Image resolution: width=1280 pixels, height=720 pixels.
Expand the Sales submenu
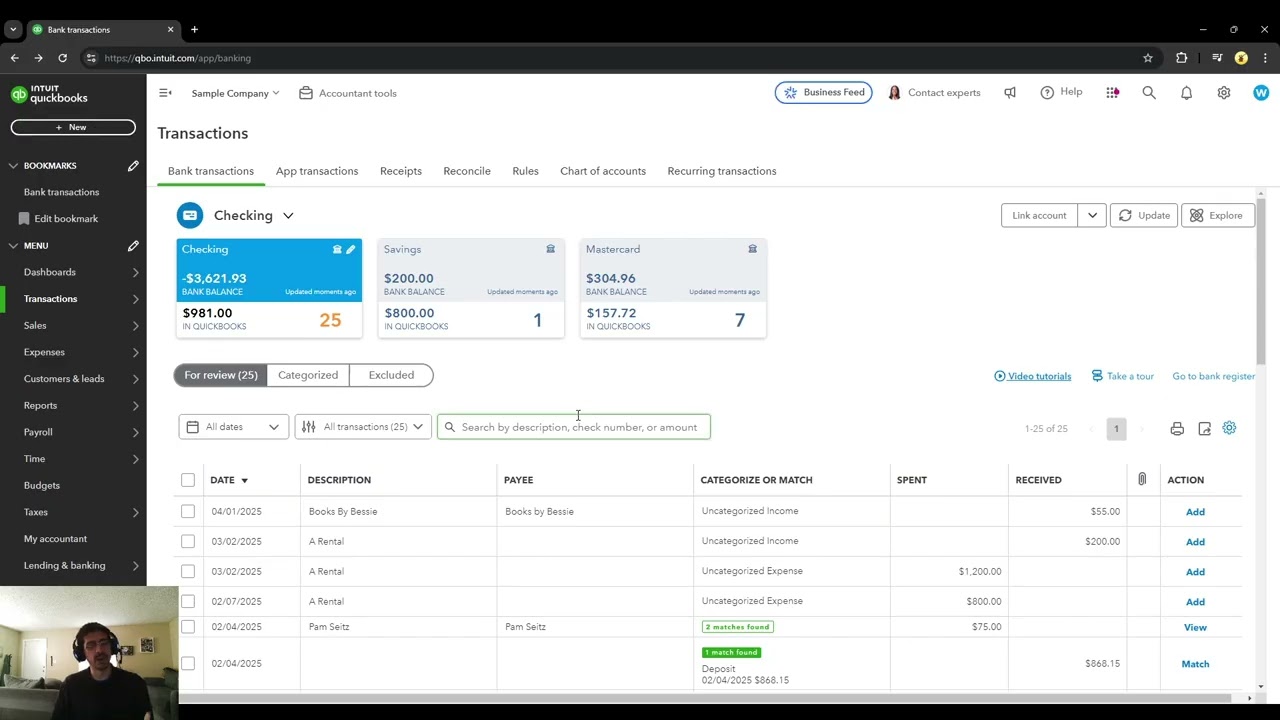click(x=135, y=326)
